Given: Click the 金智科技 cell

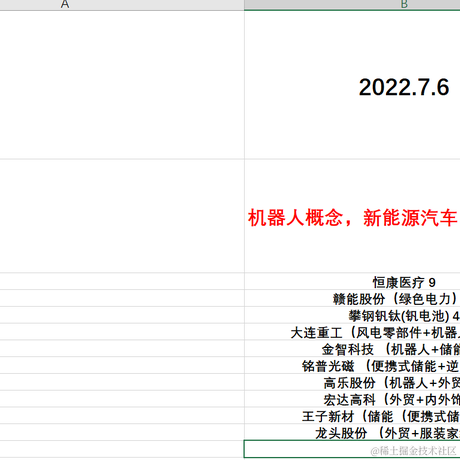Looking at the screenshot, I should tap(352, 349).
